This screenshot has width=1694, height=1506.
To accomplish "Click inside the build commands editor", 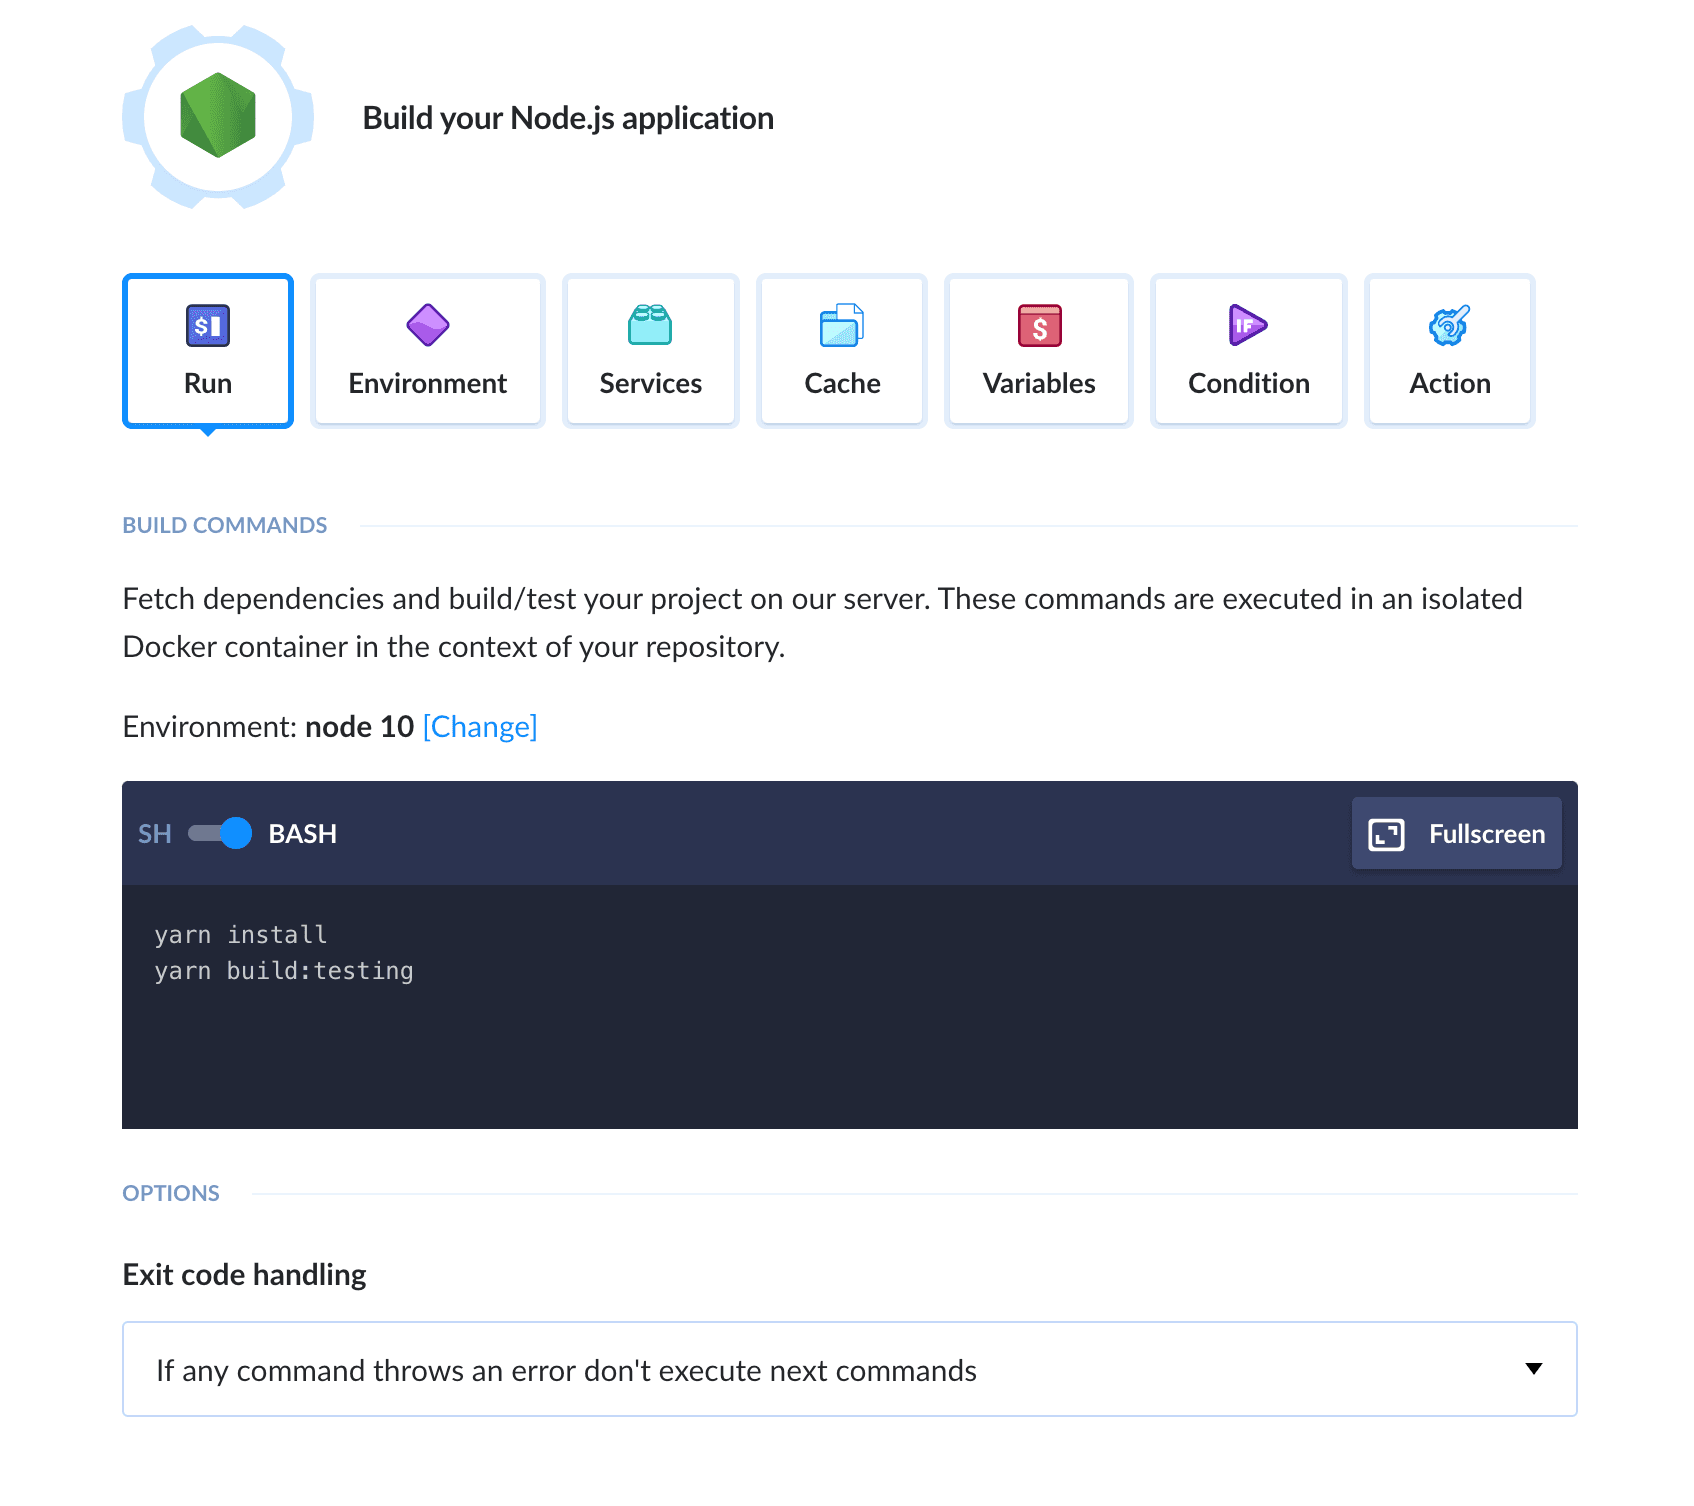I will coord(848,1040).
